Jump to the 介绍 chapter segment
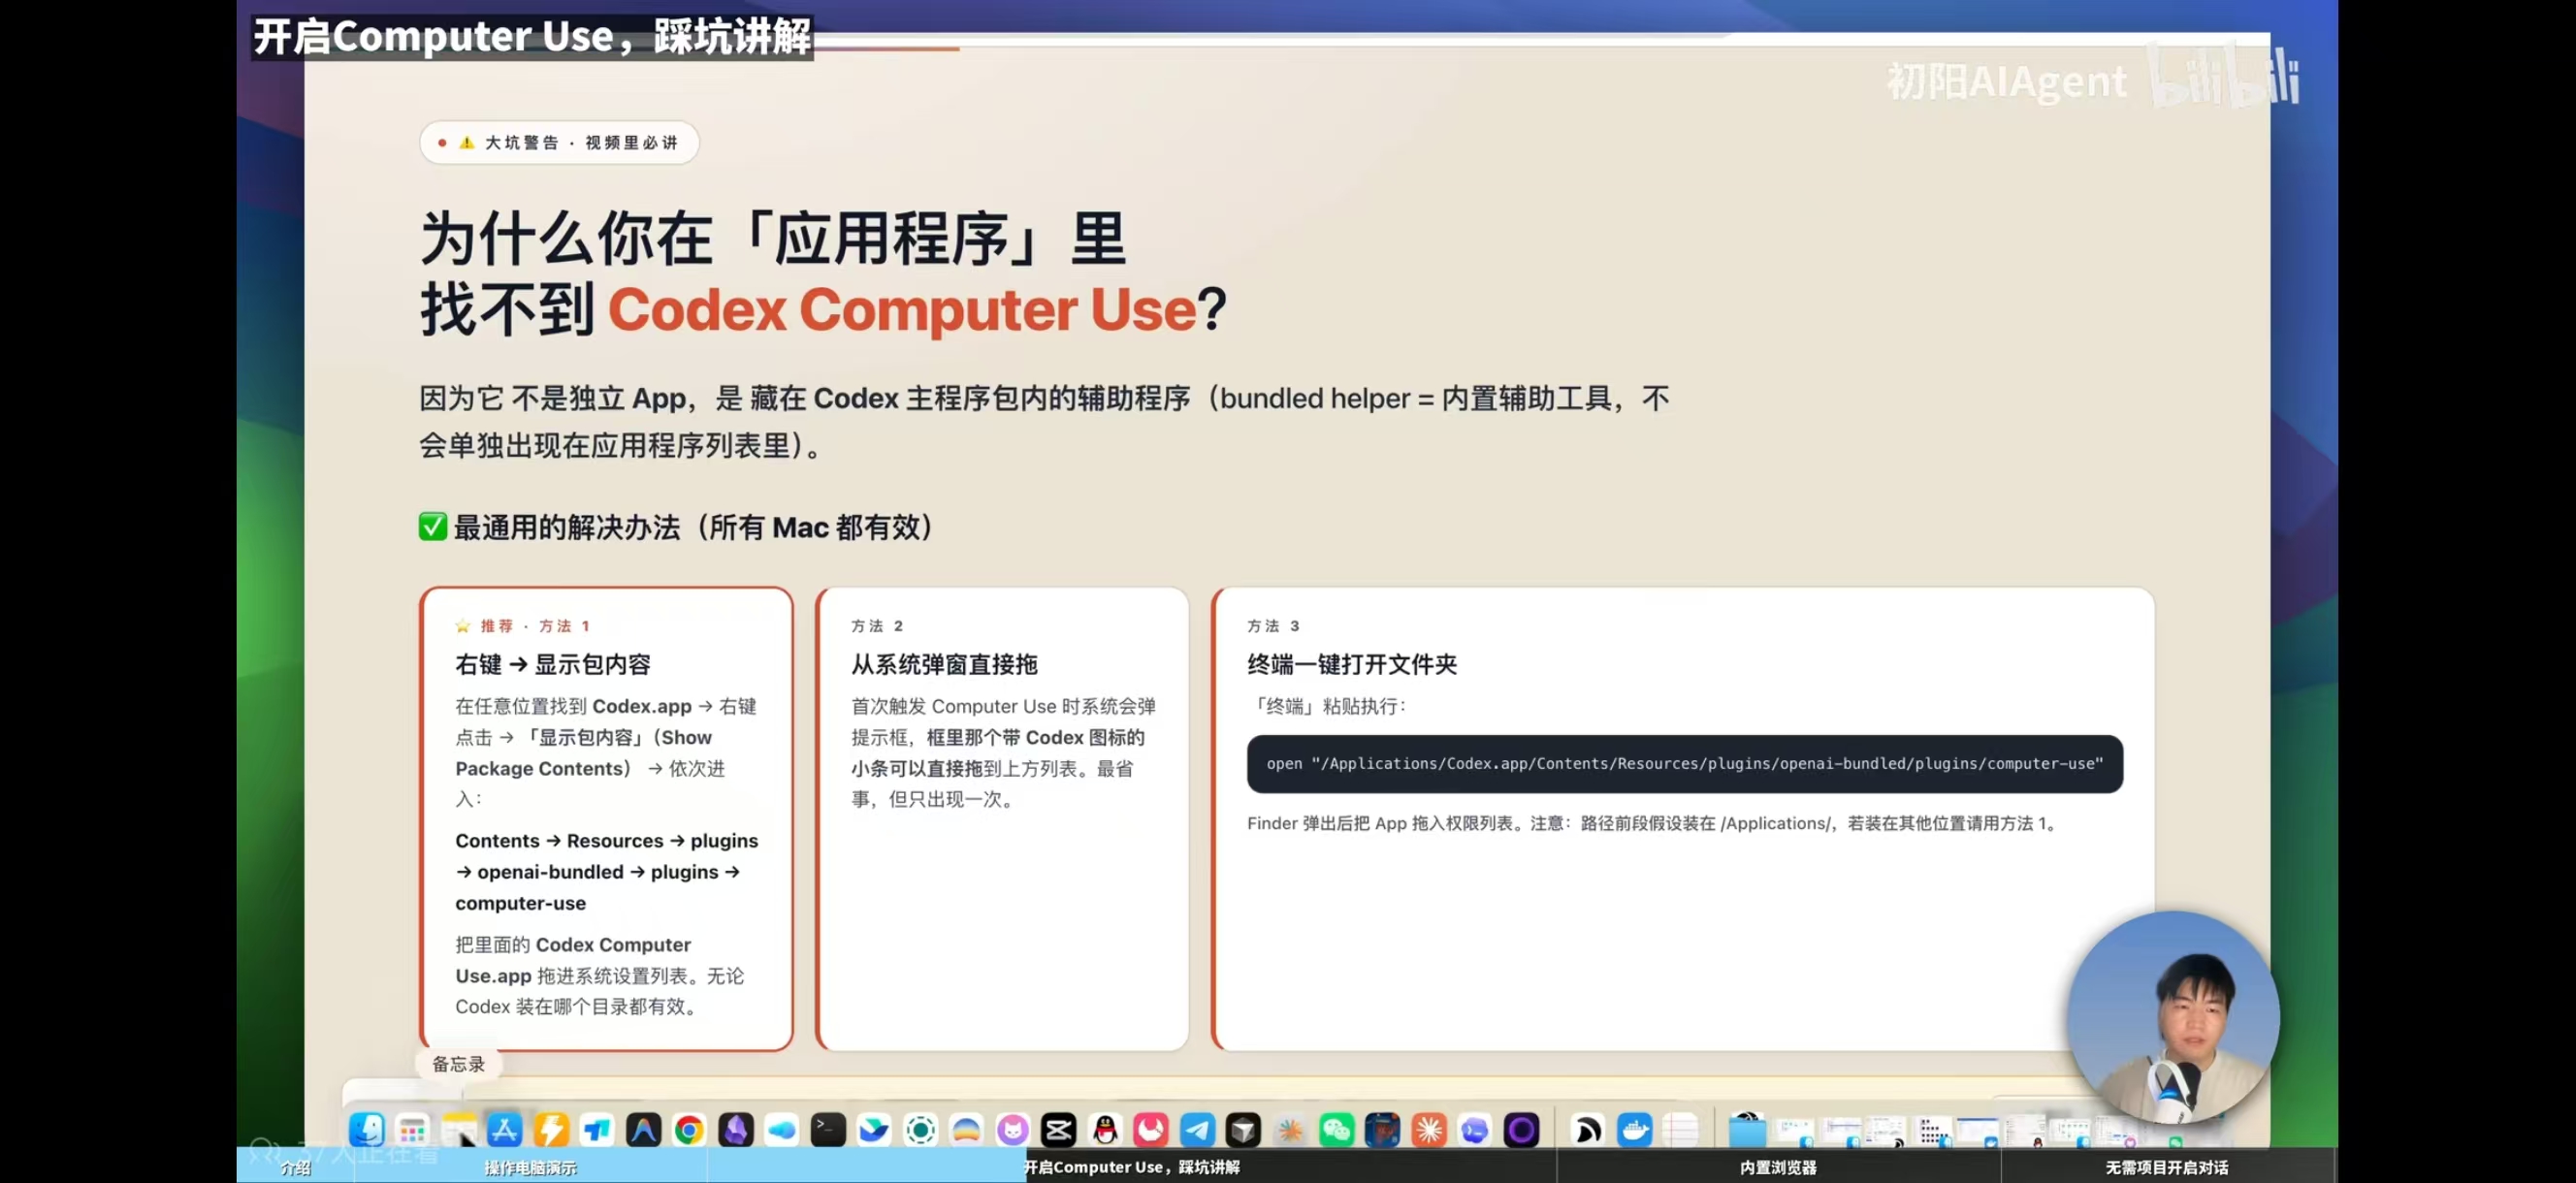 295,1166
